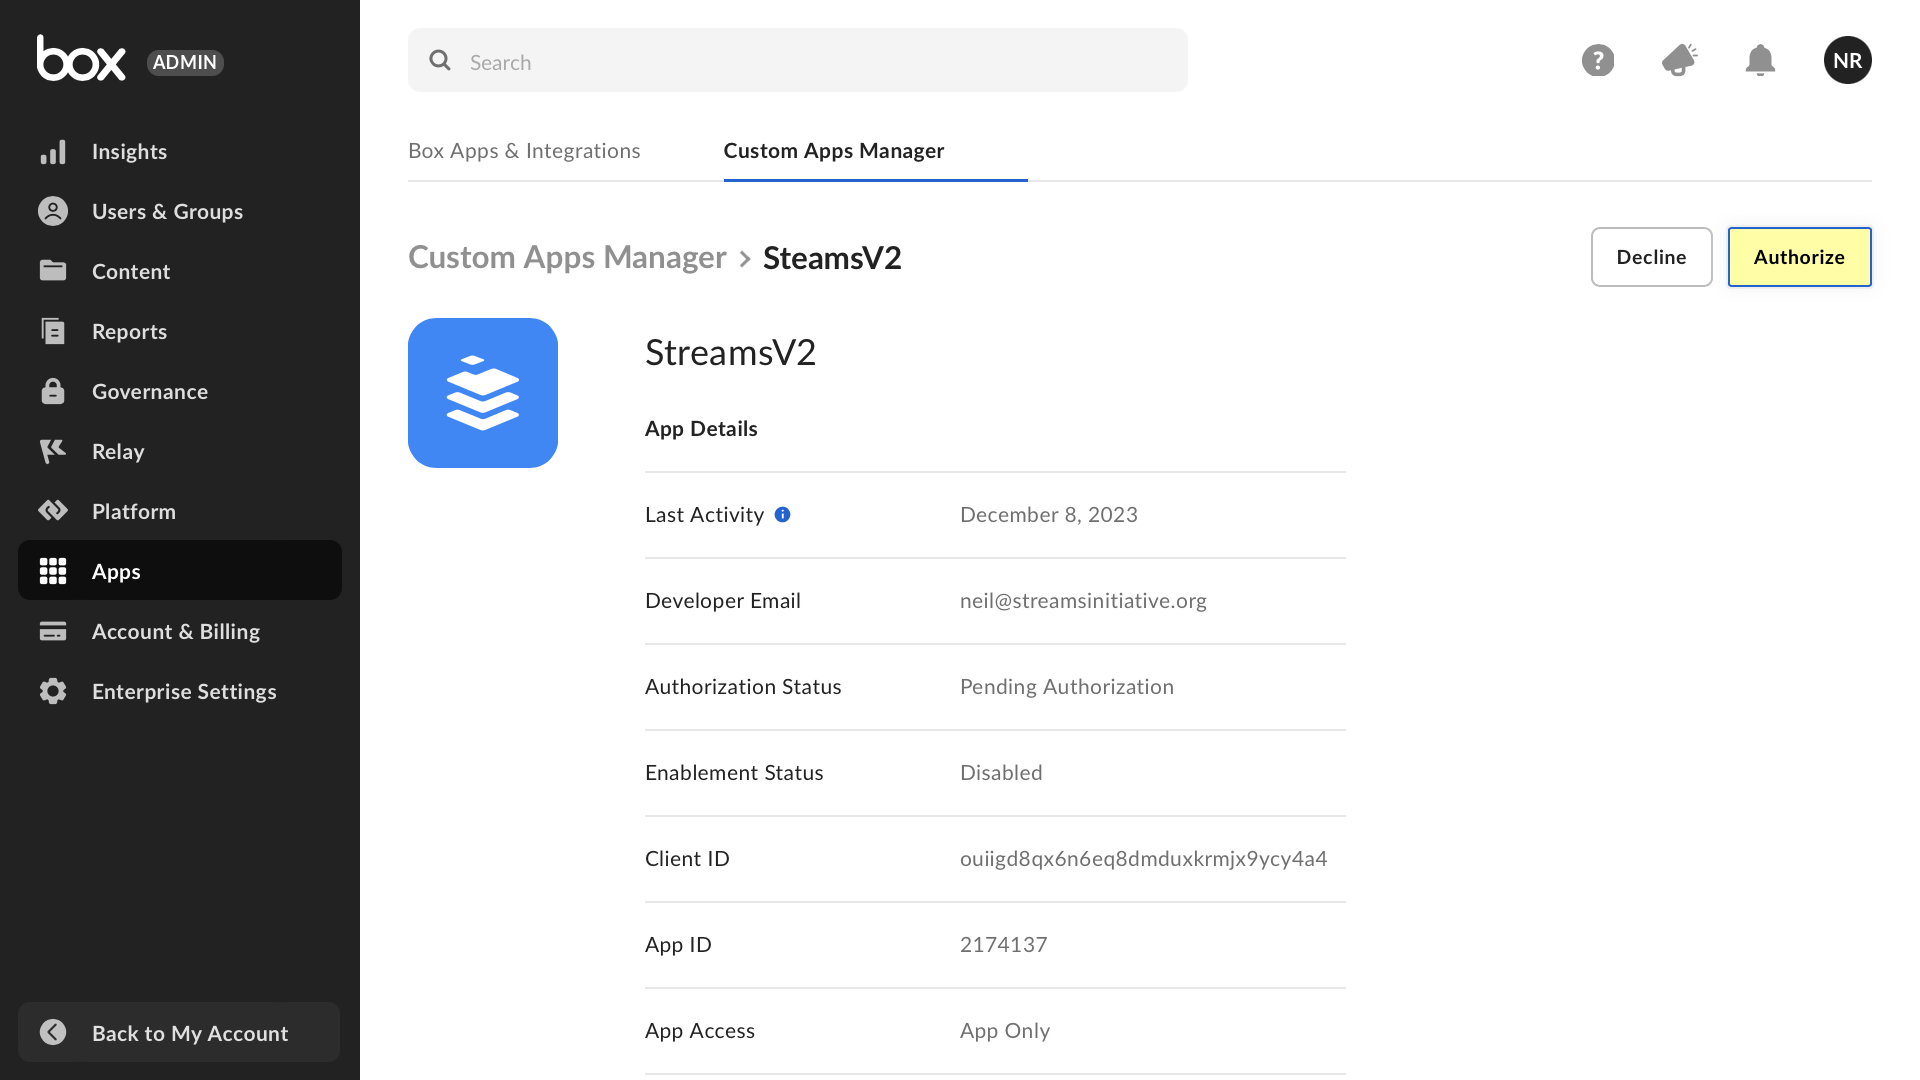The image size is (1920, 1080).
Task: Open Enterprise Settings
Action: (x=180, y=691)
